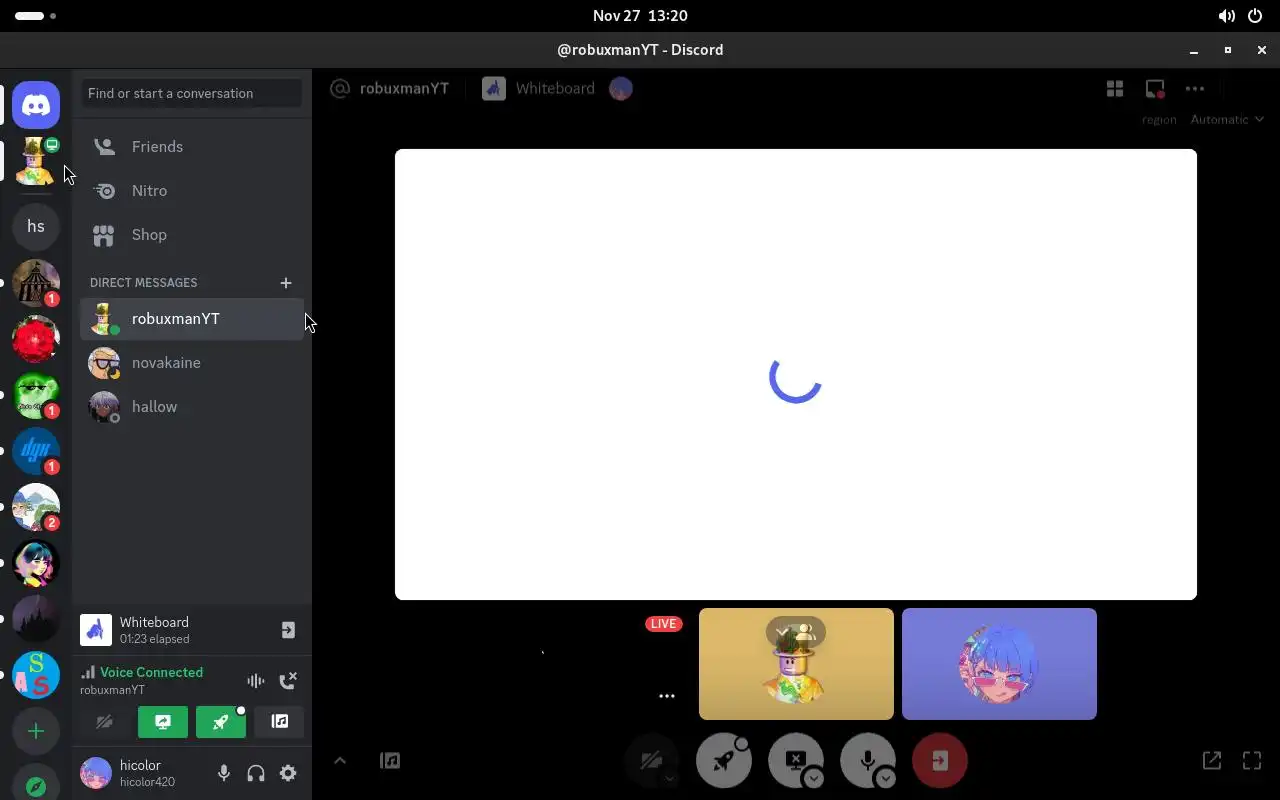The height and width of the screenshot is (800, 1280).
Task: Pop out the call window
Action: tap(1212, 761)
